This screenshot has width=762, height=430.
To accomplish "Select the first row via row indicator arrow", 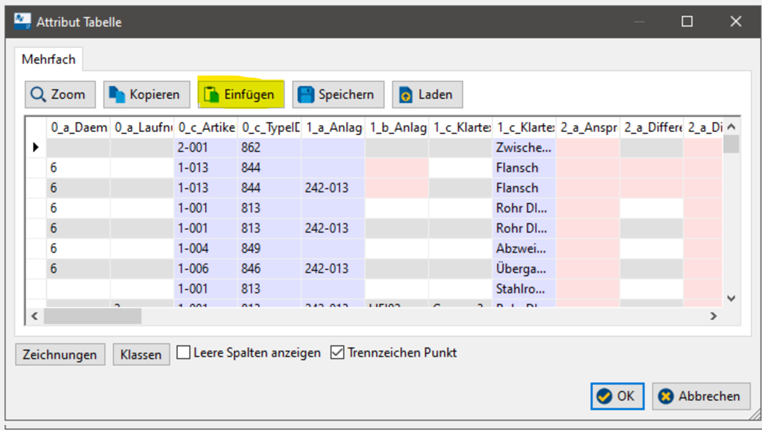I will (x=36, y=147).
